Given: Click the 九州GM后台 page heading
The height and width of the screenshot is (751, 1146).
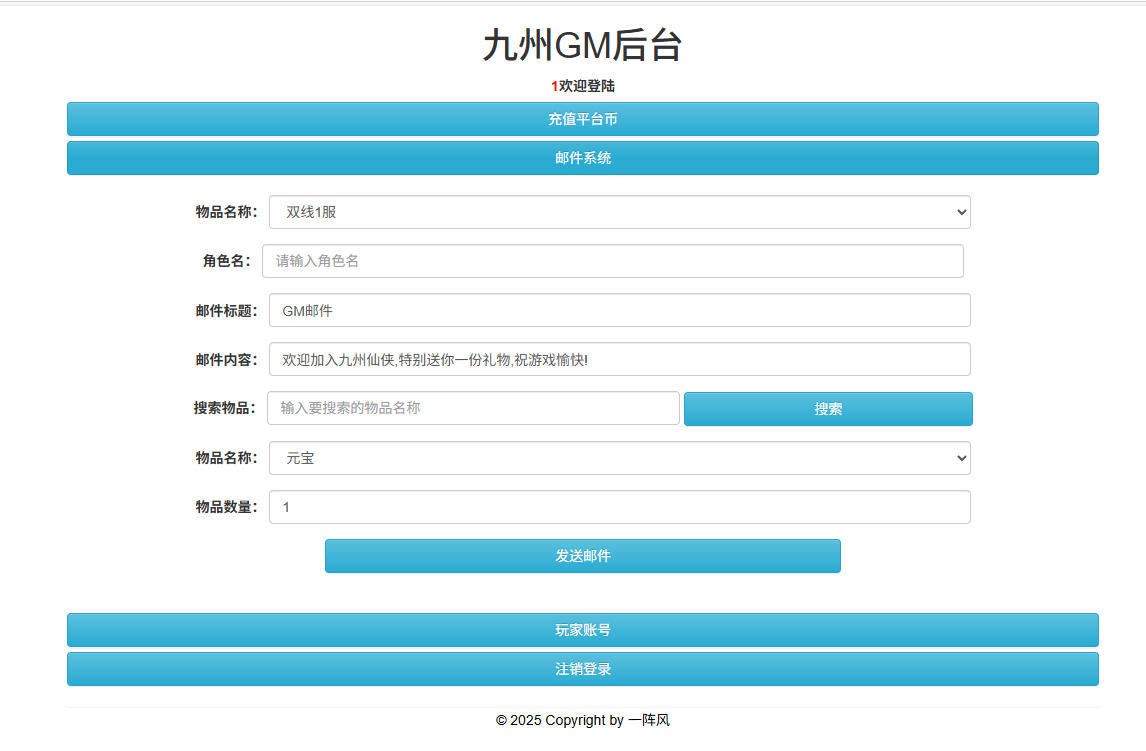Looking at the screenshot, I should 582,46.
